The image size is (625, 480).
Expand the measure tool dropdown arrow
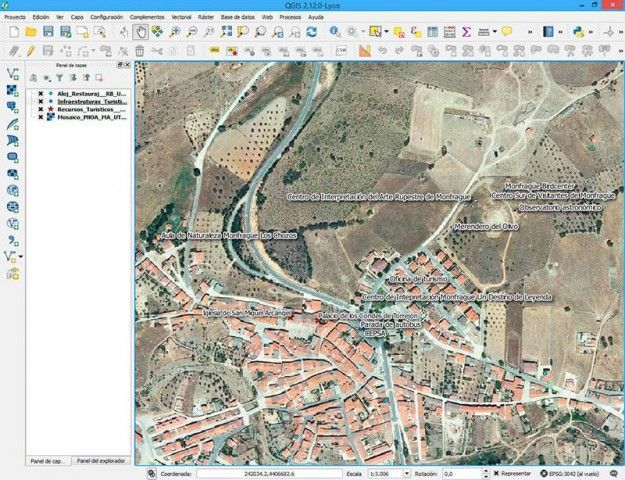point(494,32)
